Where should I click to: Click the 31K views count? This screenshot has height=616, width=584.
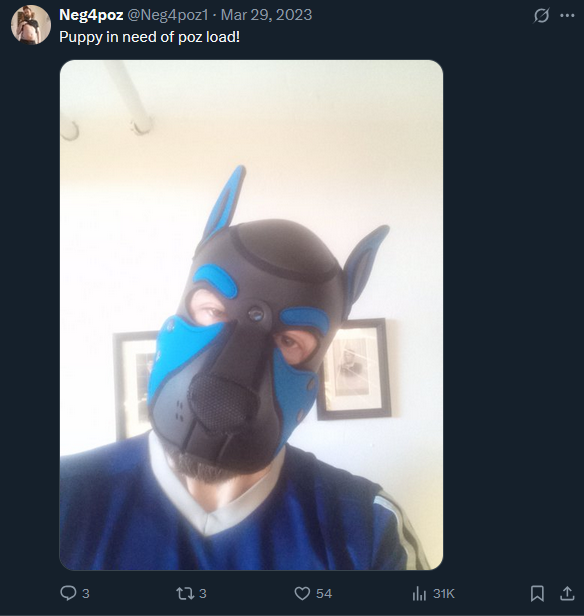(443, 593)
